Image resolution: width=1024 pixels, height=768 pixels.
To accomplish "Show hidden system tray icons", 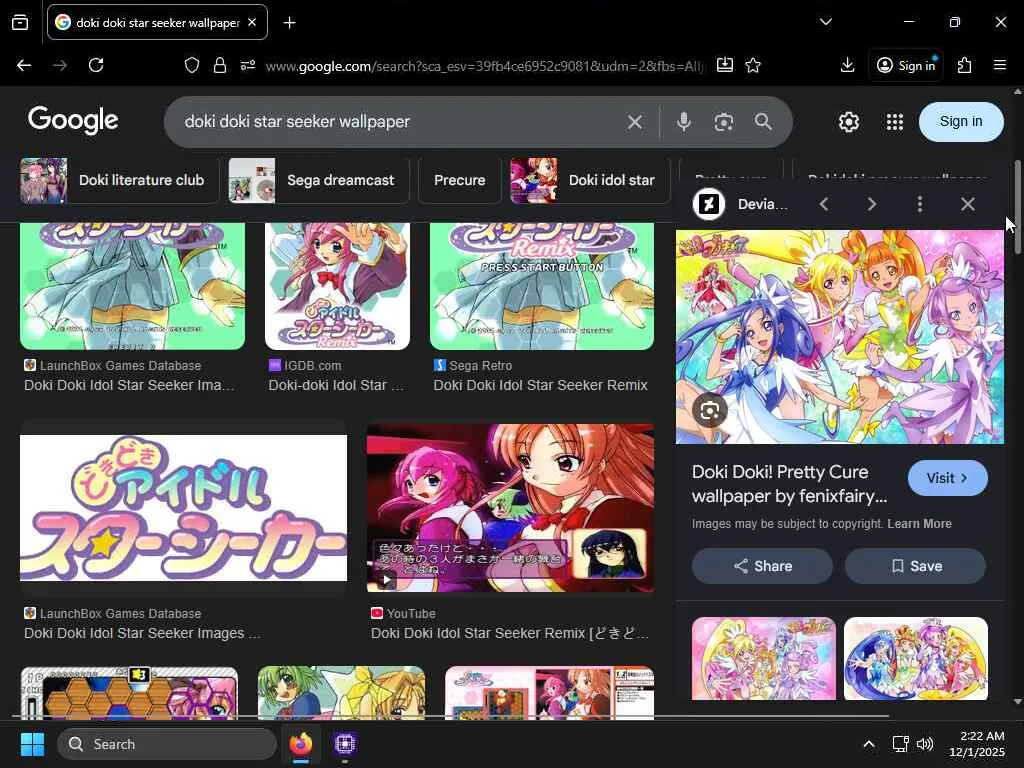I will point(869,744).
